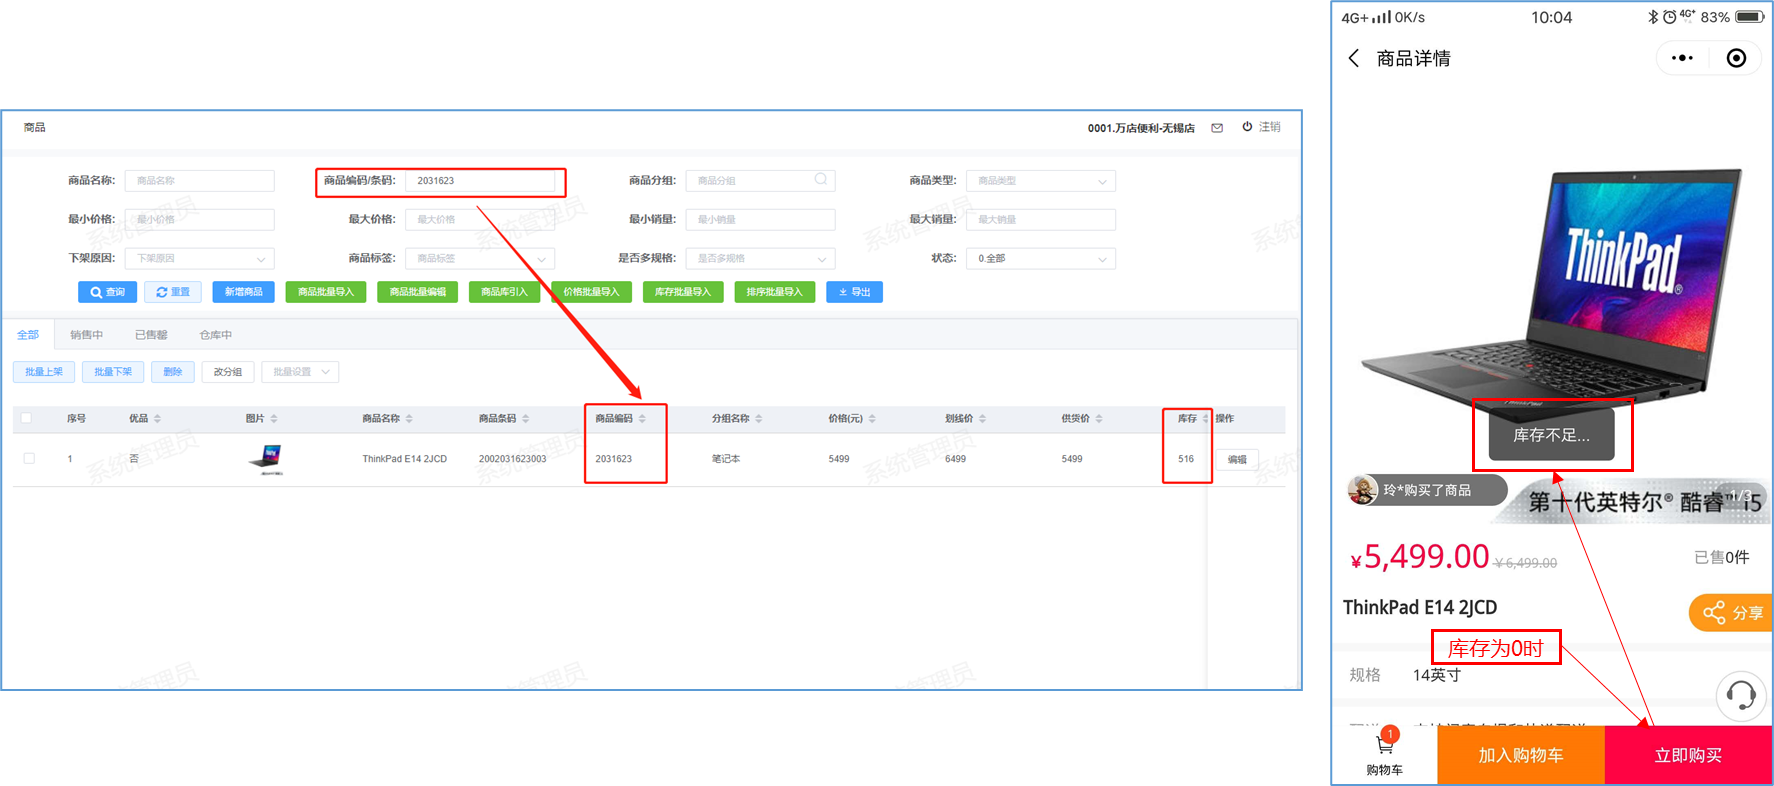Sort table by 划线价 column arrows
The height and width of the screenshot is (786, 1774).
click(x=982, y=419)
